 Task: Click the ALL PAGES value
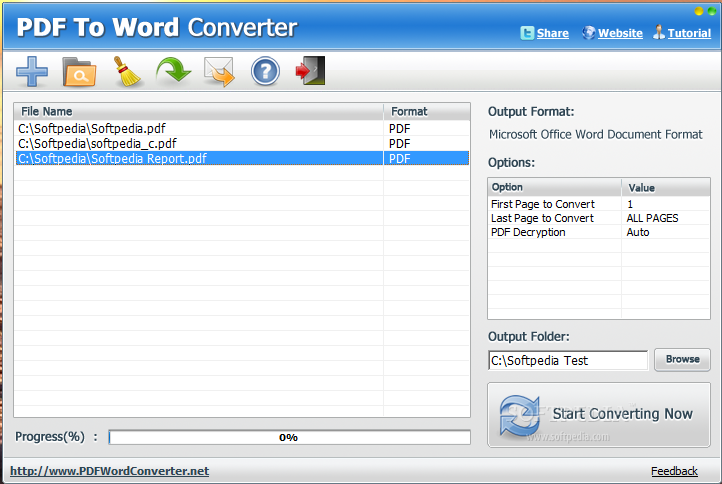click(x=652, y=218)
